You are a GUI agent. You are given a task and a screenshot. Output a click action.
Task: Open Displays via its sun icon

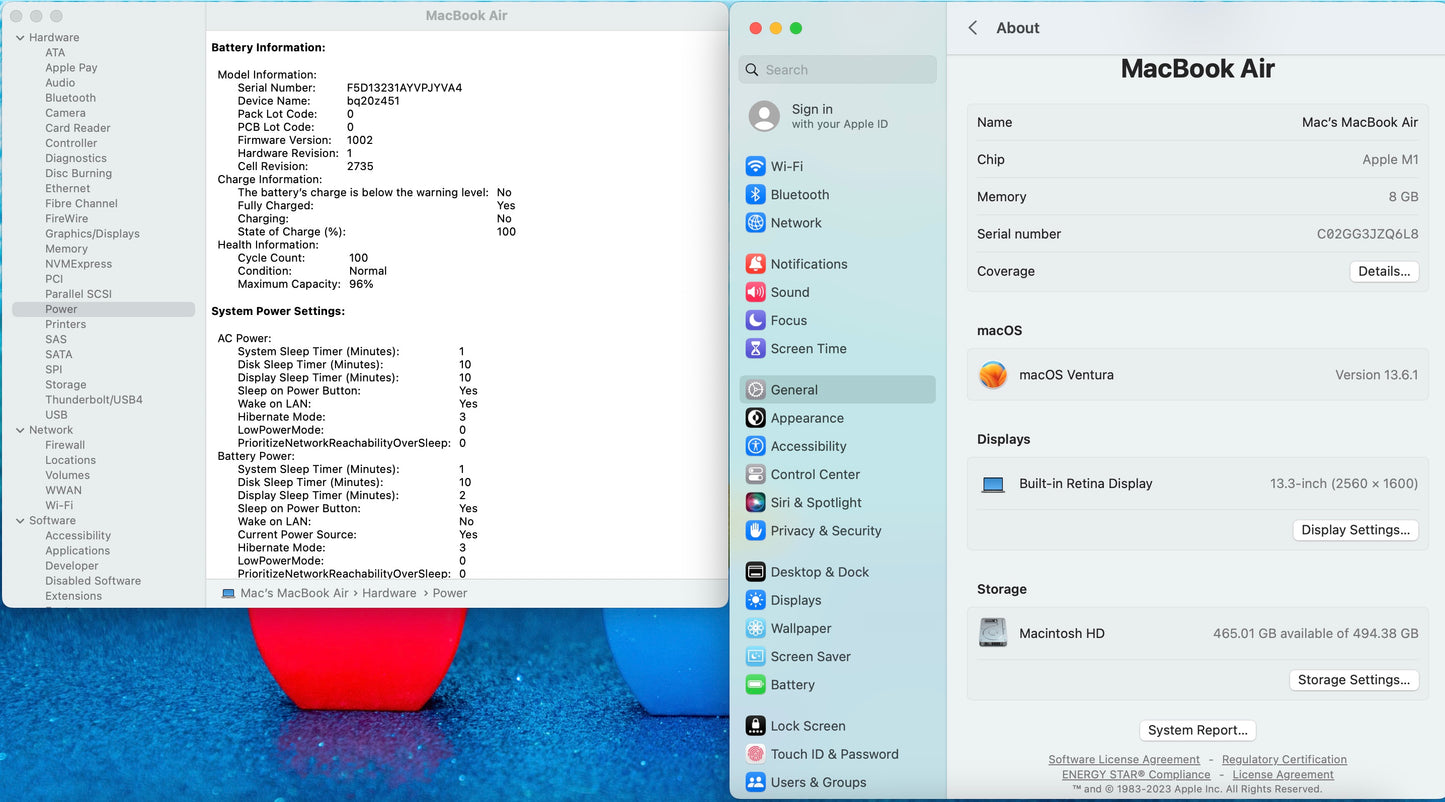pos(755,600)
